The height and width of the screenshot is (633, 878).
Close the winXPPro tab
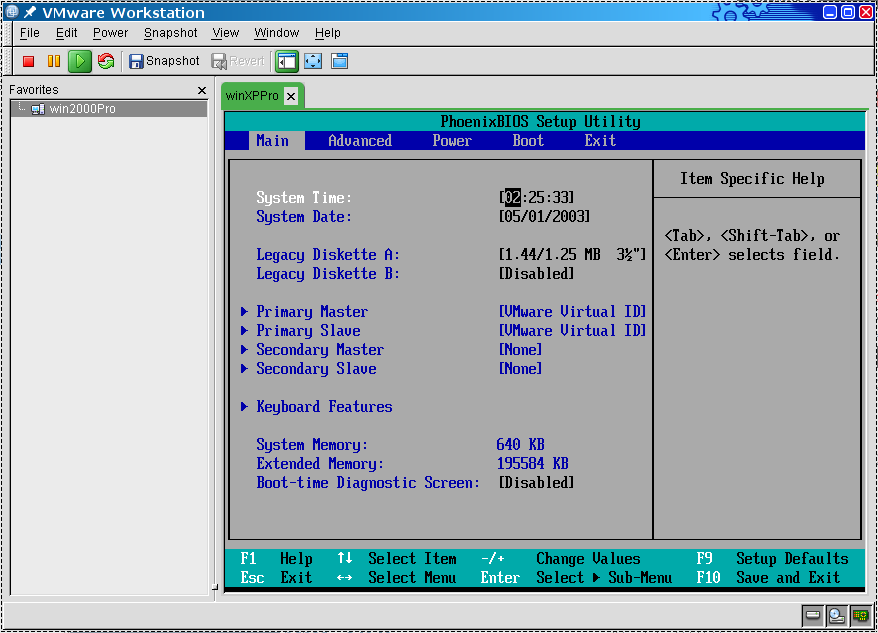coord(291,96)
